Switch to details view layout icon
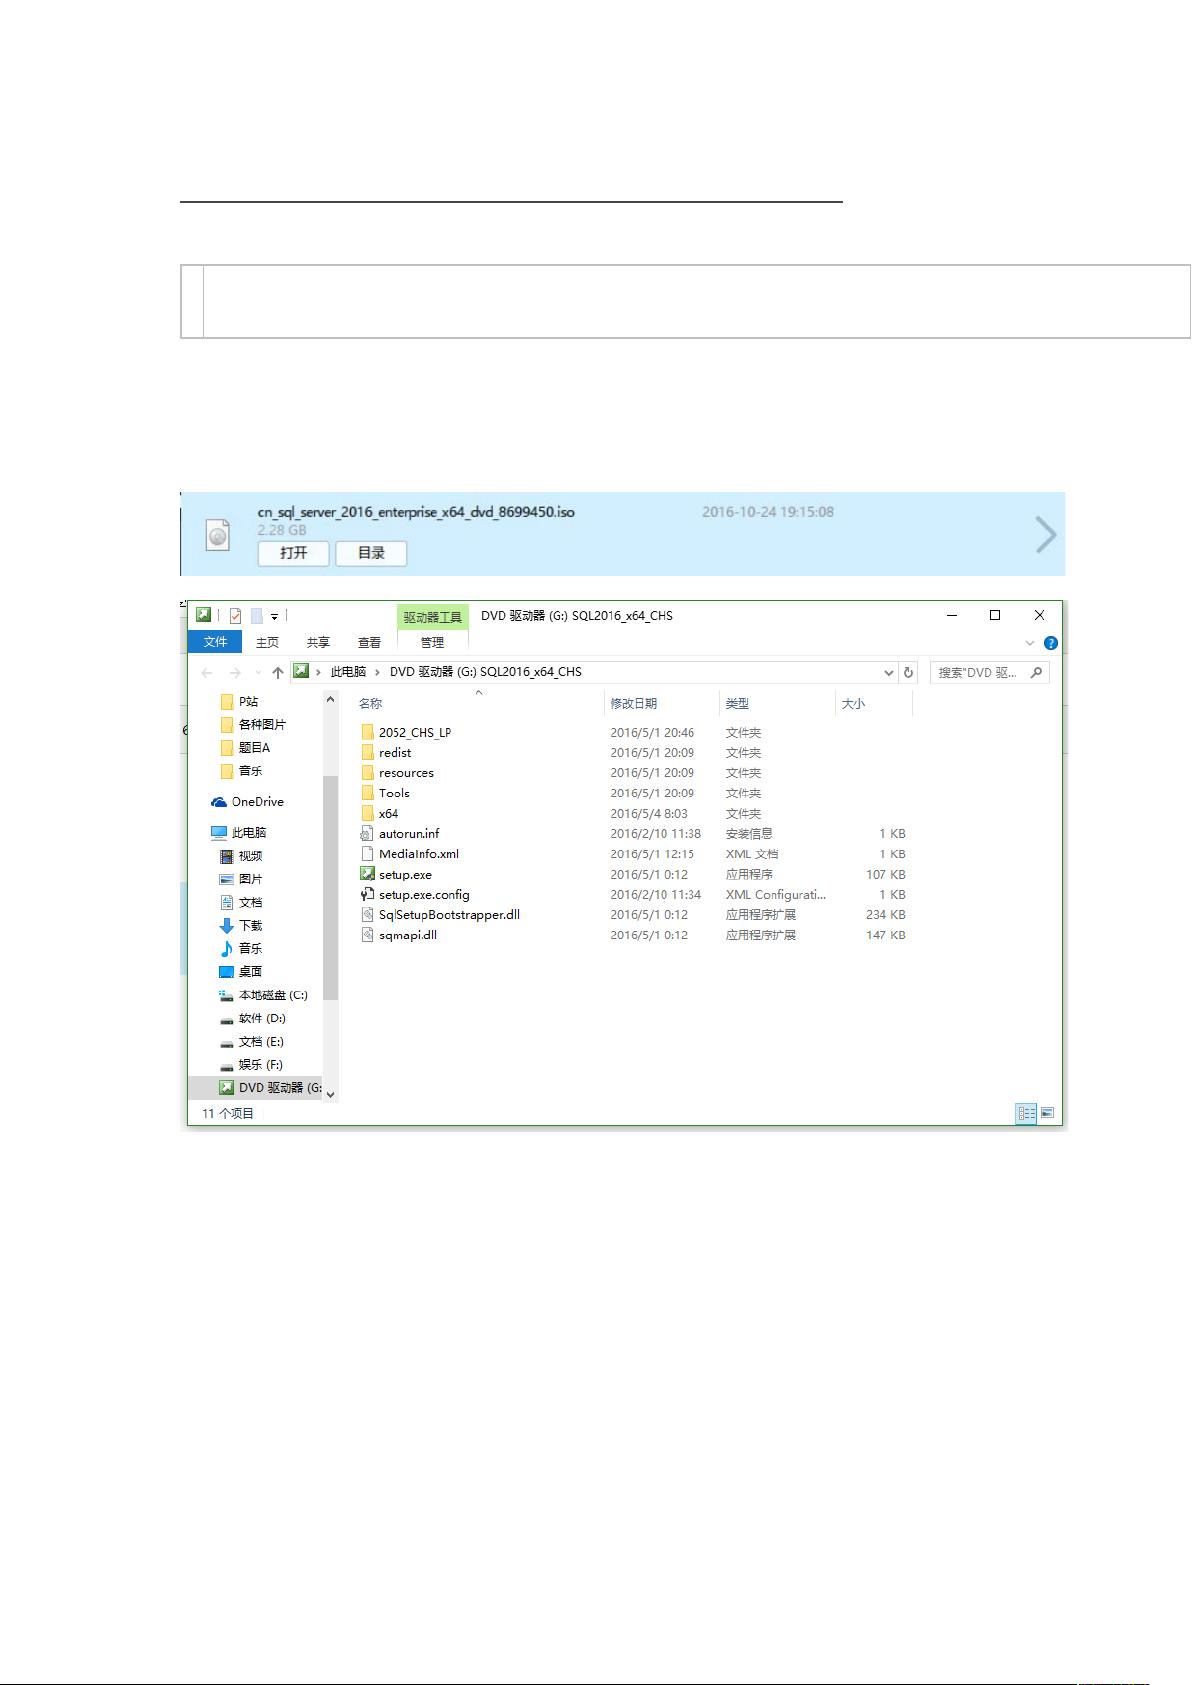1192x1685 pixels. pos(1026,1113)
